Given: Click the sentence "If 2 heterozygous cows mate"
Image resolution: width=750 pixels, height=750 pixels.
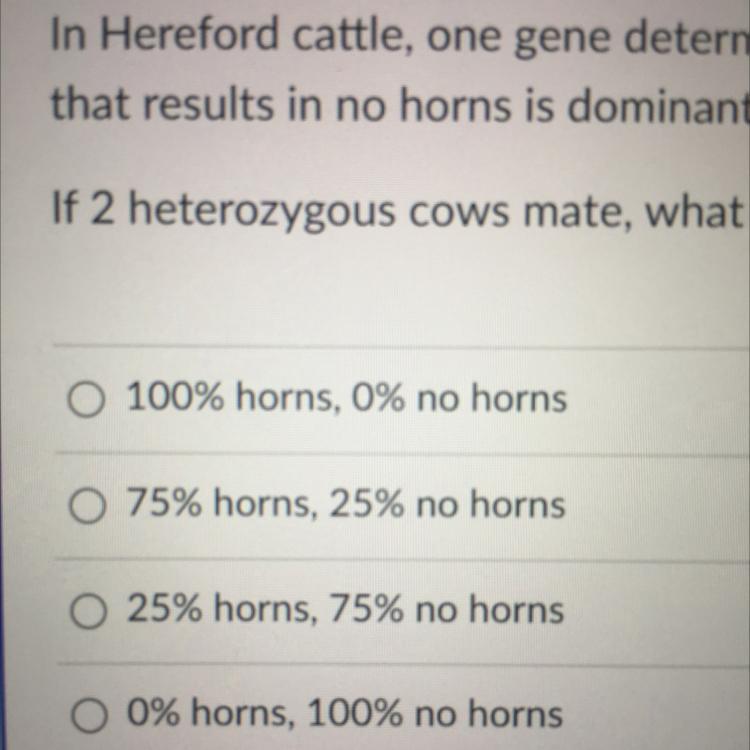Looking at the screenshot, I should 400,212.
